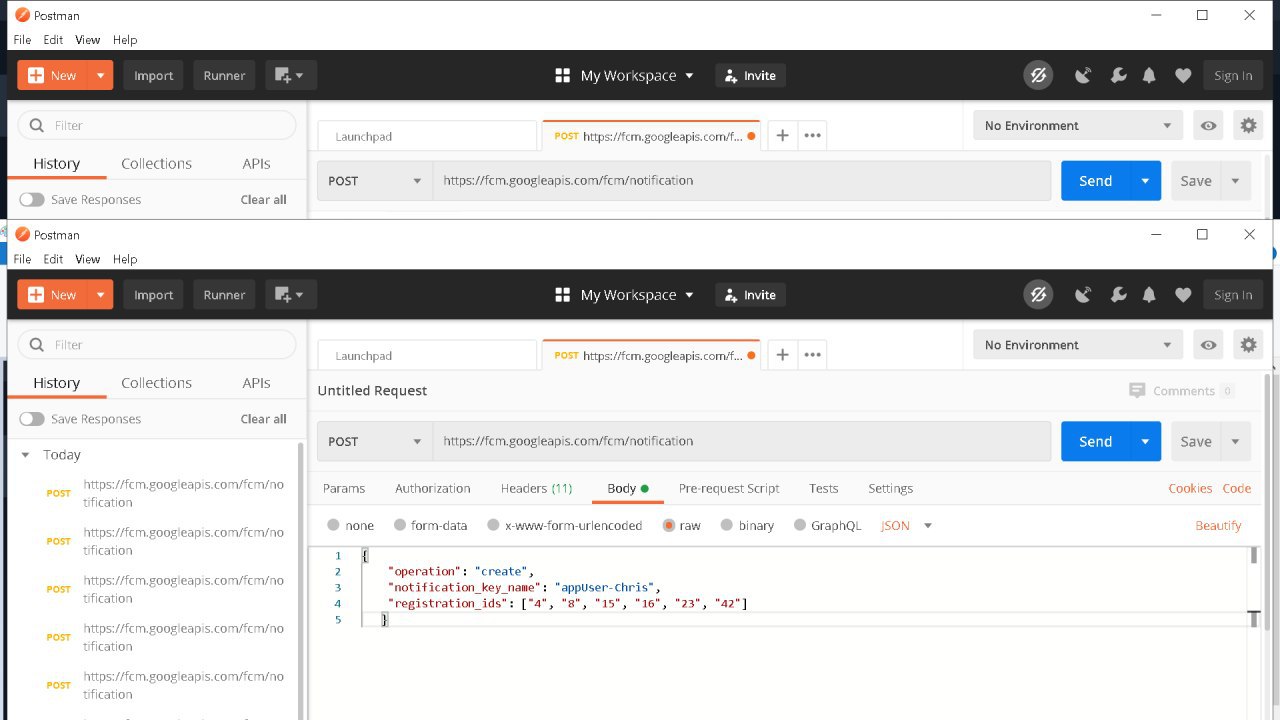
Task: Open the Params tab
Action: [344, 488]
